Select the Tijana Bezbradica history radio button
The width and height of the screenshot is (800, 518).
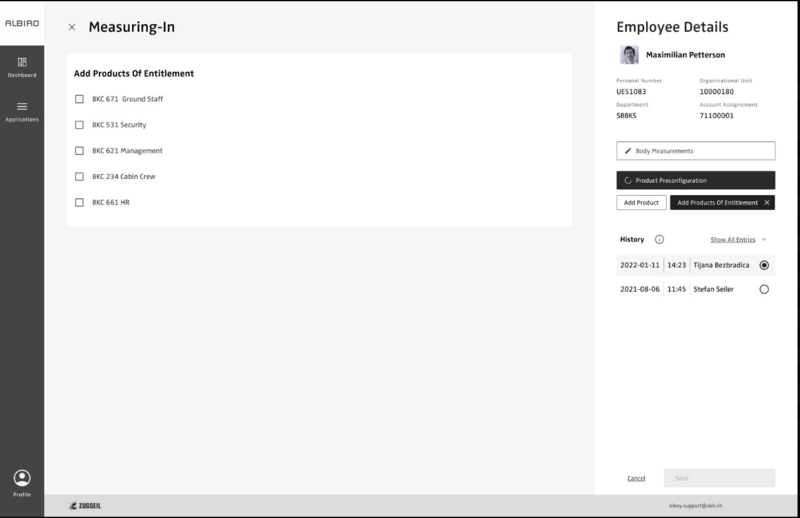tap(764, 265)
